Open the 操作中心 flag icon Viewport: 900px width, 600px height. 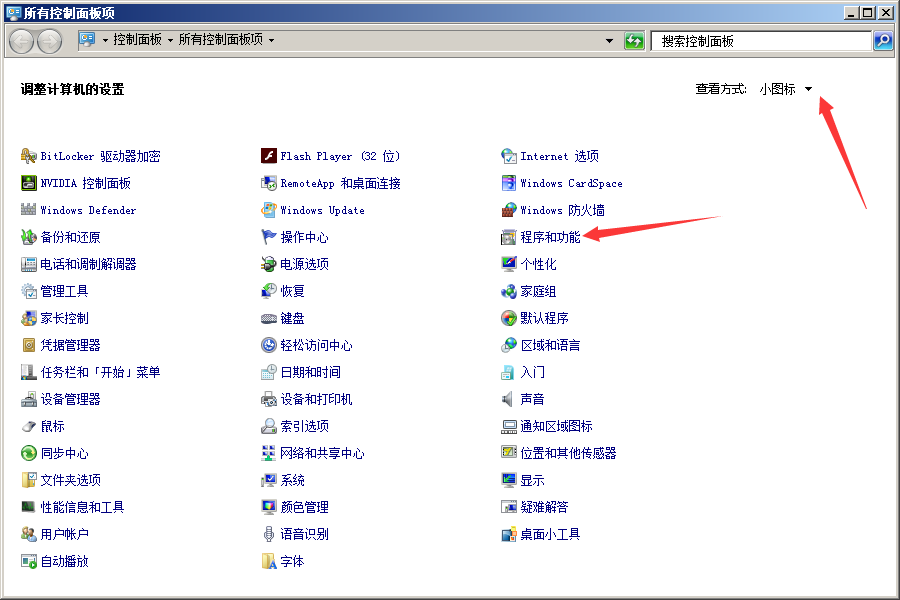[269, 237]
